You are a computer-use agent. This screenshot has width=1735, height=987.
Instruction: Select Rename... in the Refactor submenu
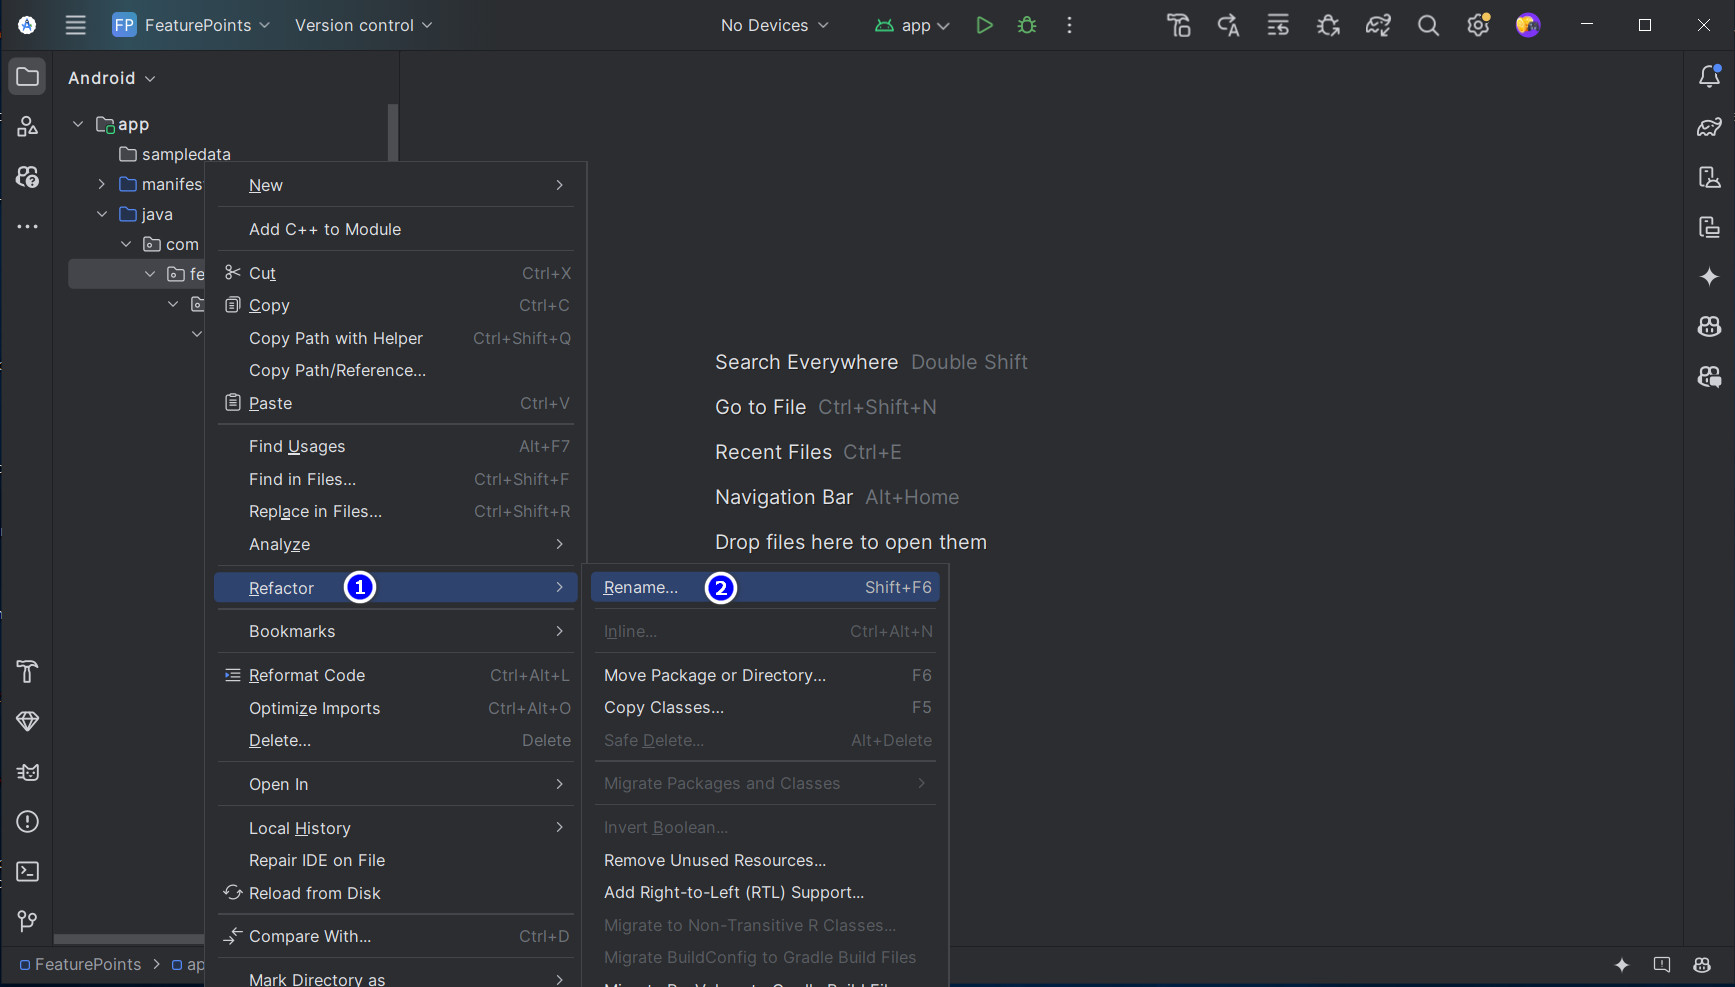641,588
